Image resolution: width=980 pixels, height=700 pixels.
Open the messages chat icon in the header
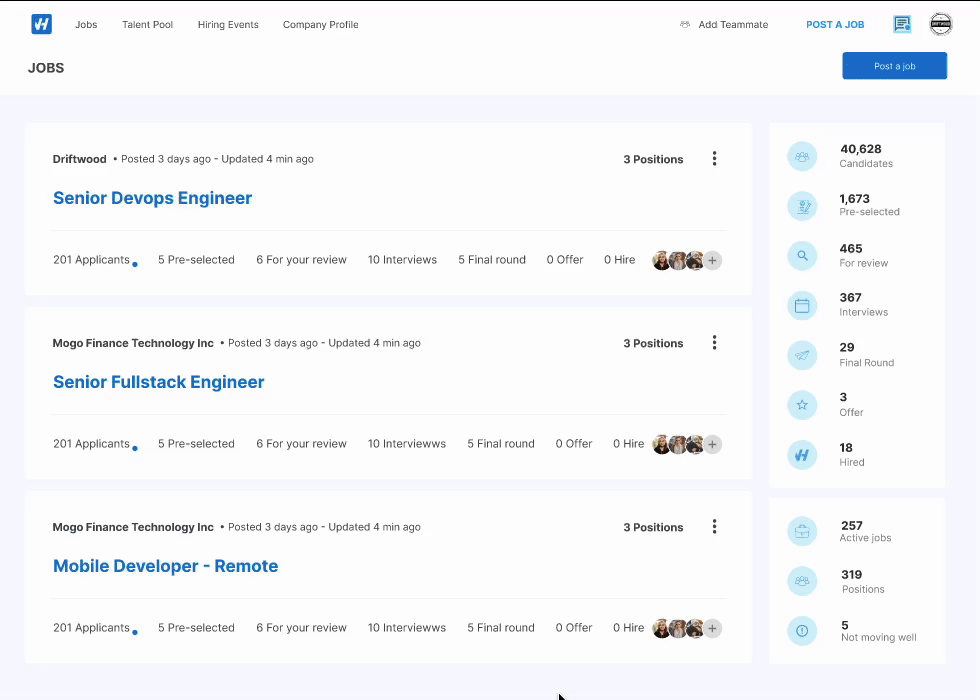(x=902, y=24)
